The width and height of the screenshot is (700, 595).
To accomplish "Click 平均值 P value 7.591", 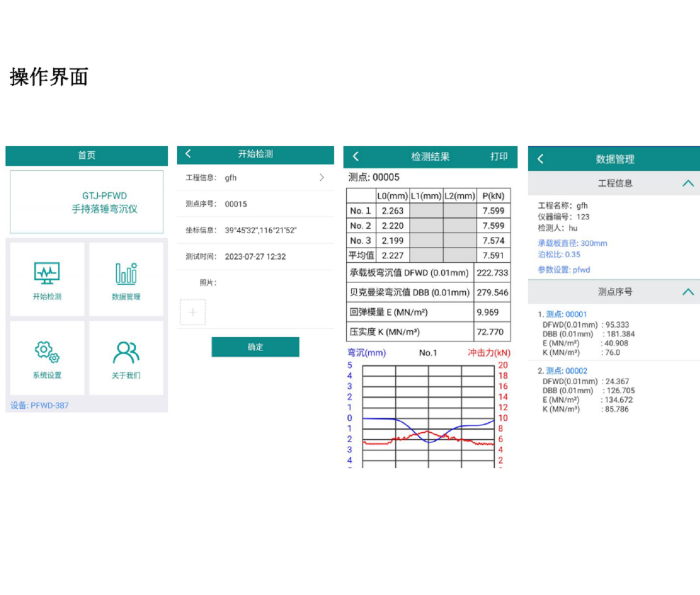I will pos(493,255).
